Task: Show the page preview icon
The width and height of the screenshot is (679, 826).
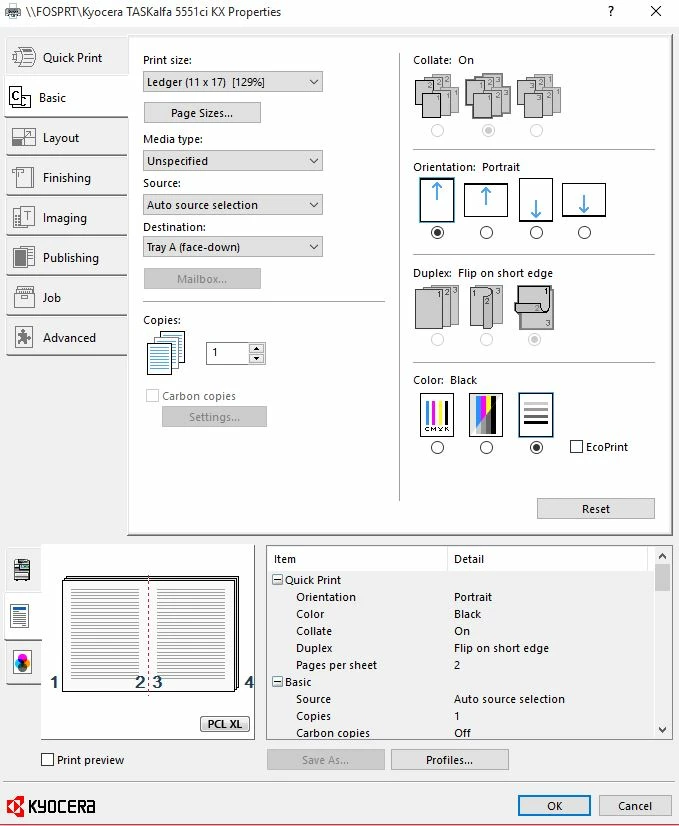Action: click(21, 616)
